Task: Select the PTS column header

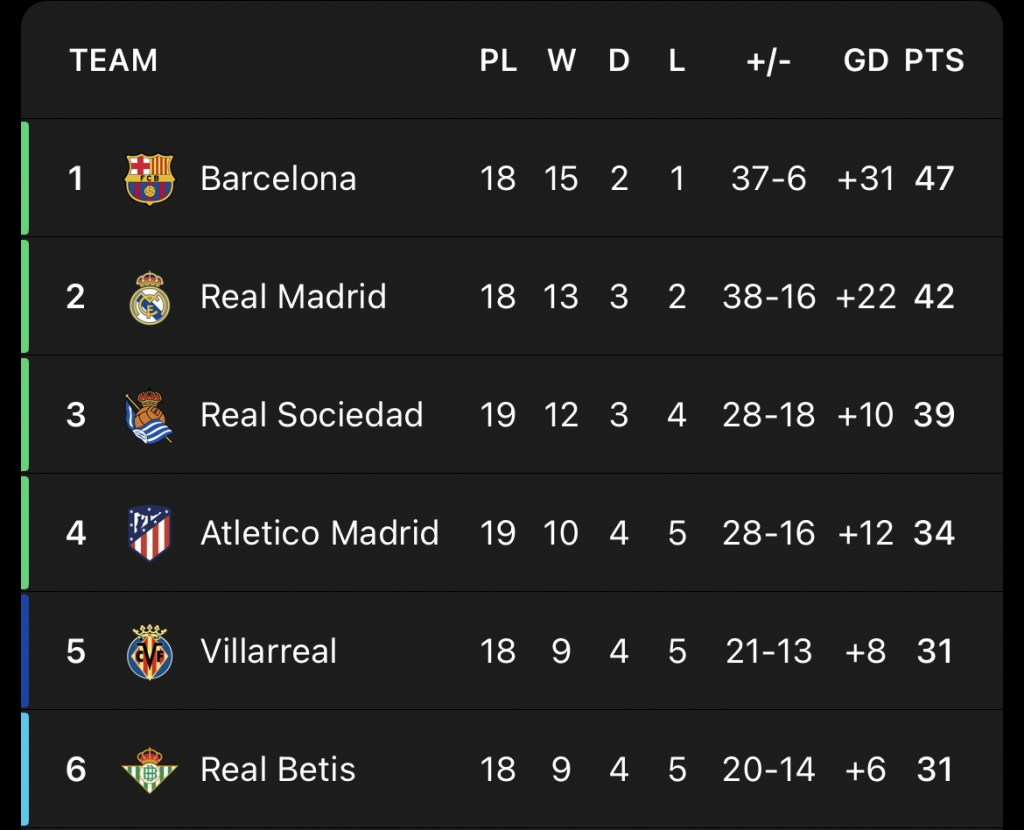Action: tap(934, 60)
